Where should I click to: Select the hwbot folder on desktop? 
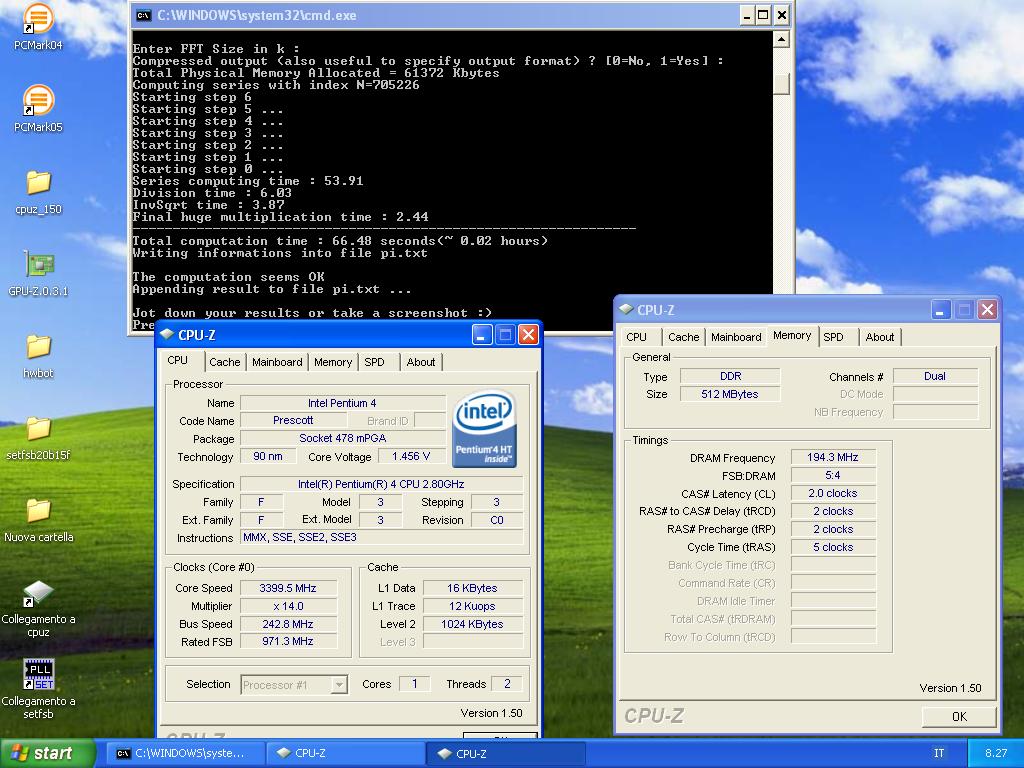38,356
